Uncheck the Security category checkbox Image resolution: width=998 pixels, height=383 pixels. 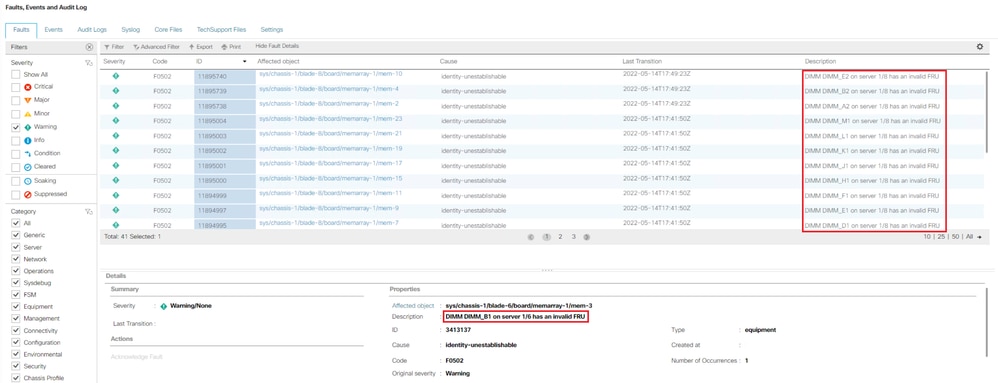[x=16, y=366]
